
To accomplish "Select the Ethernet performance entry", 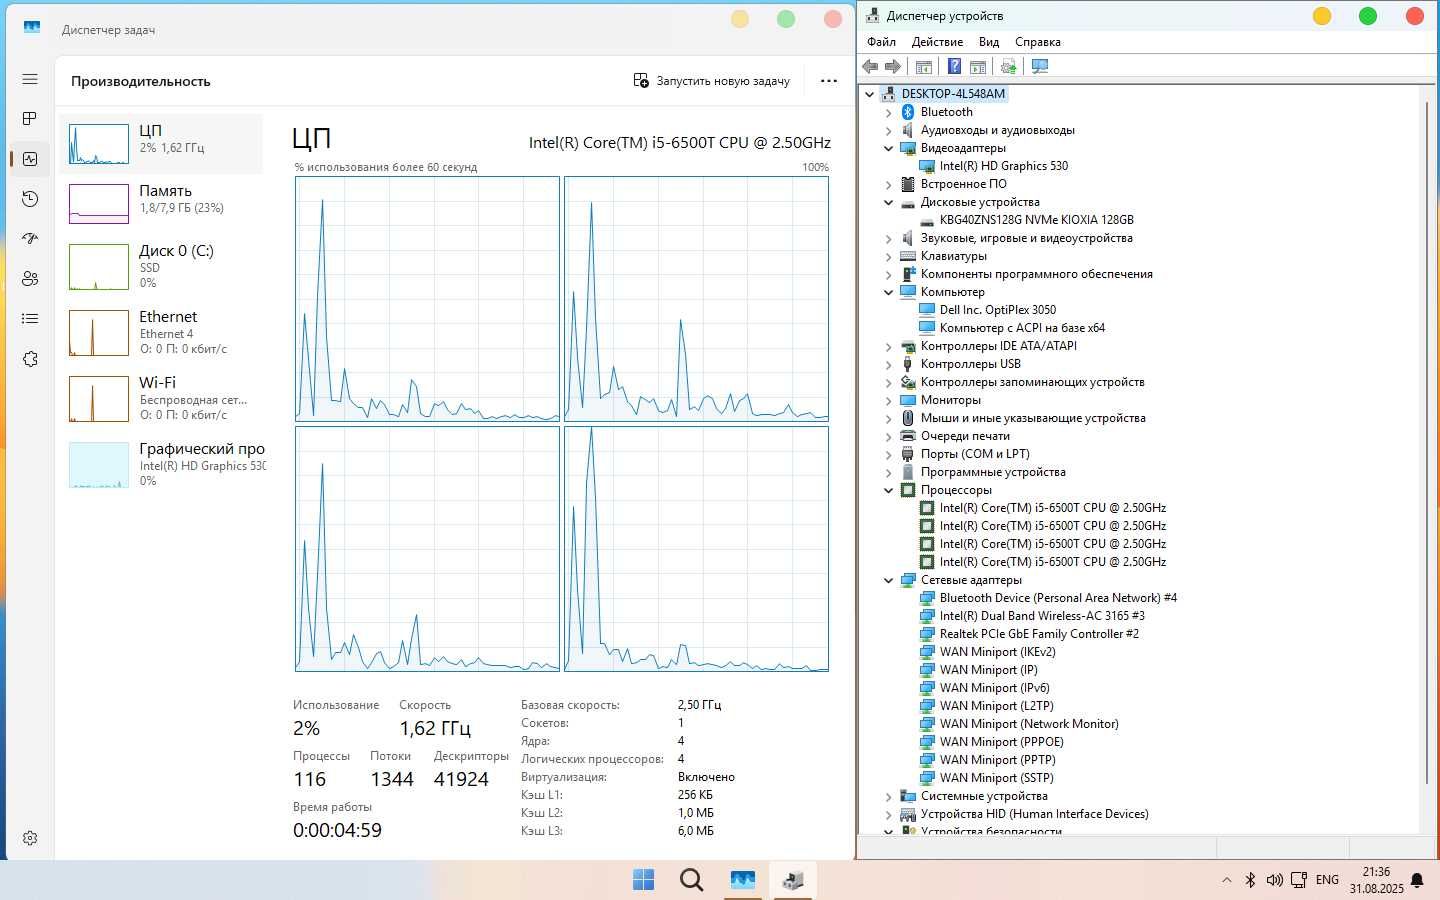I will tap(162, 332).
